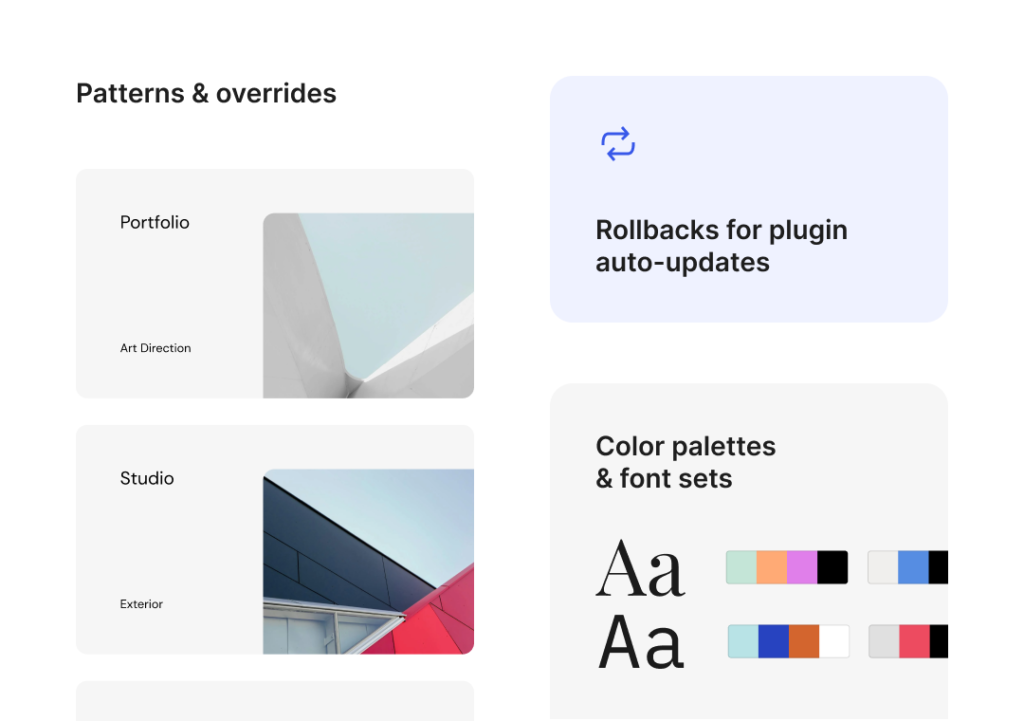This screenshot has width=1024, height=721.
Task: Pick the royal blue swatch in lower palette
Action: (773, 641)
